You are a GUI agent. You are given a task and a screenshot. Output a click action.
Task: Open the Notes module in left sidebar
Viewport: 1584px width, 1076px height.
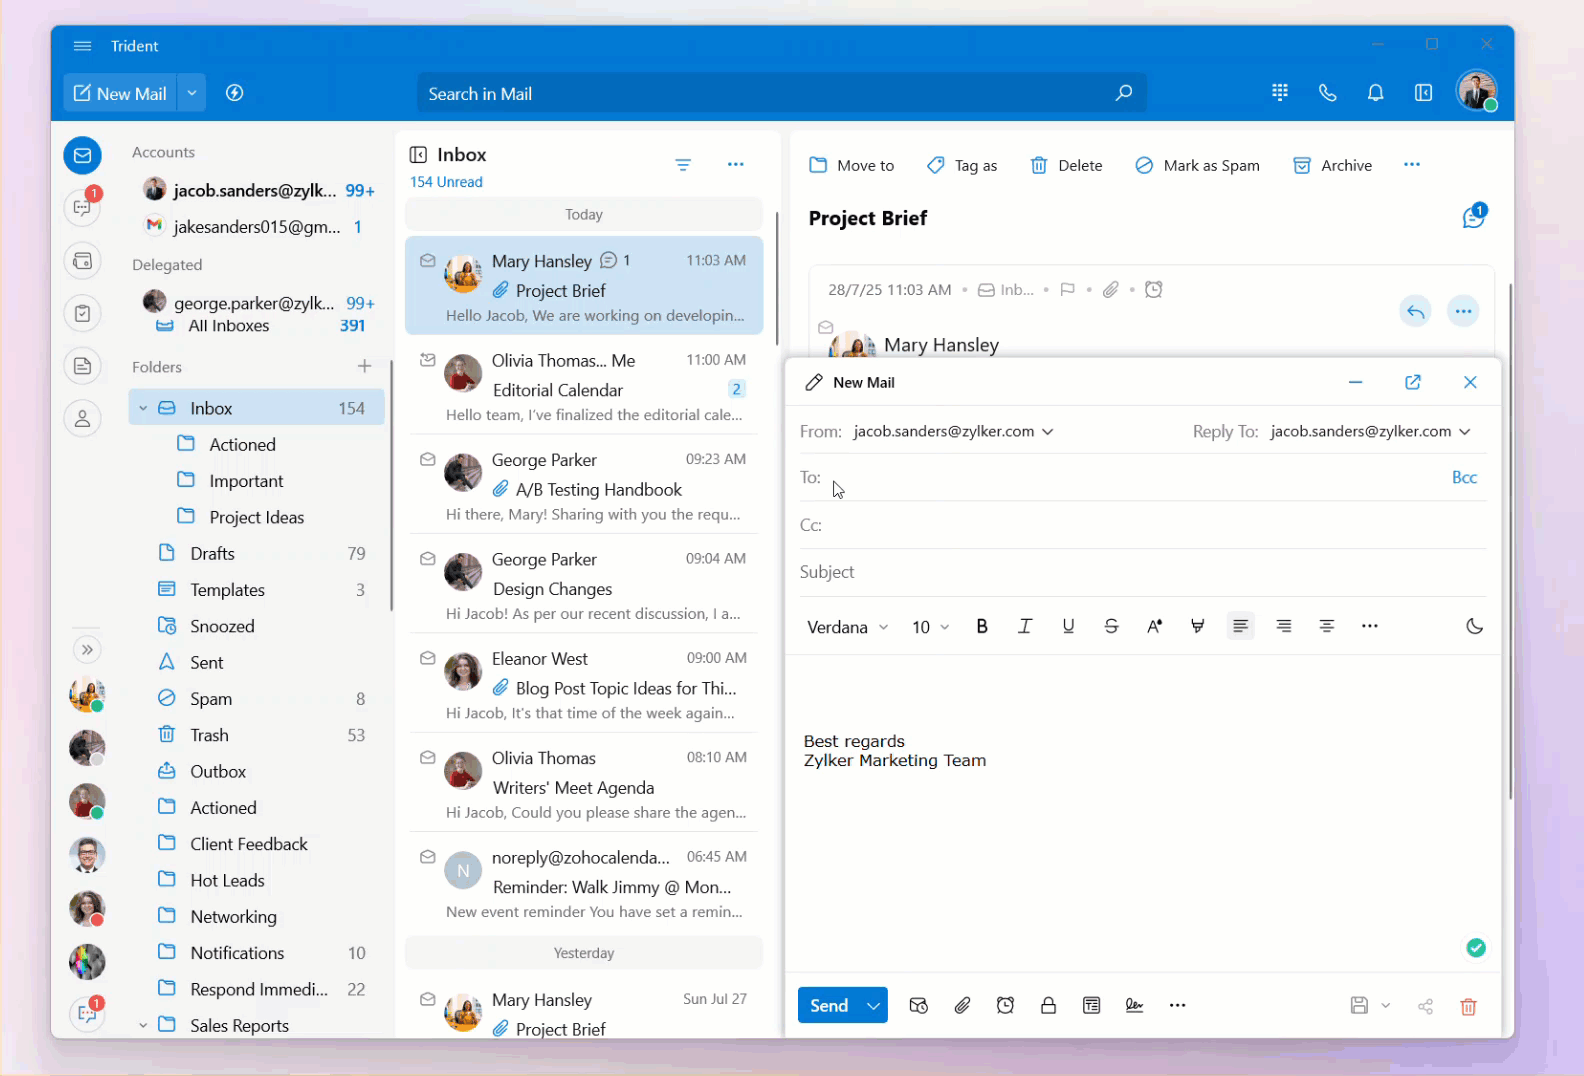coord(83,366)
